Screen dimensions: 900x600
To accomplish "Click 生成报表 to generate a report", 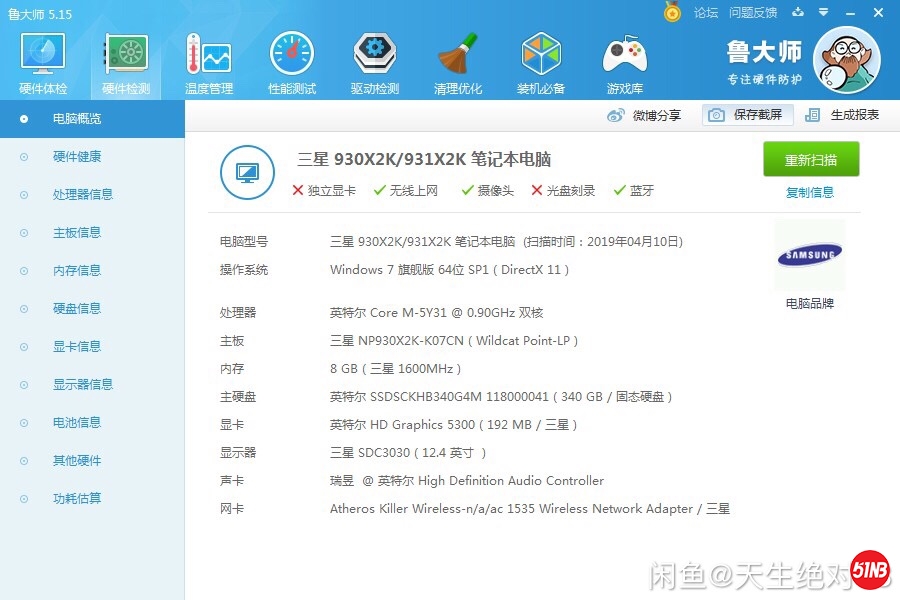I will pos(843,115).
